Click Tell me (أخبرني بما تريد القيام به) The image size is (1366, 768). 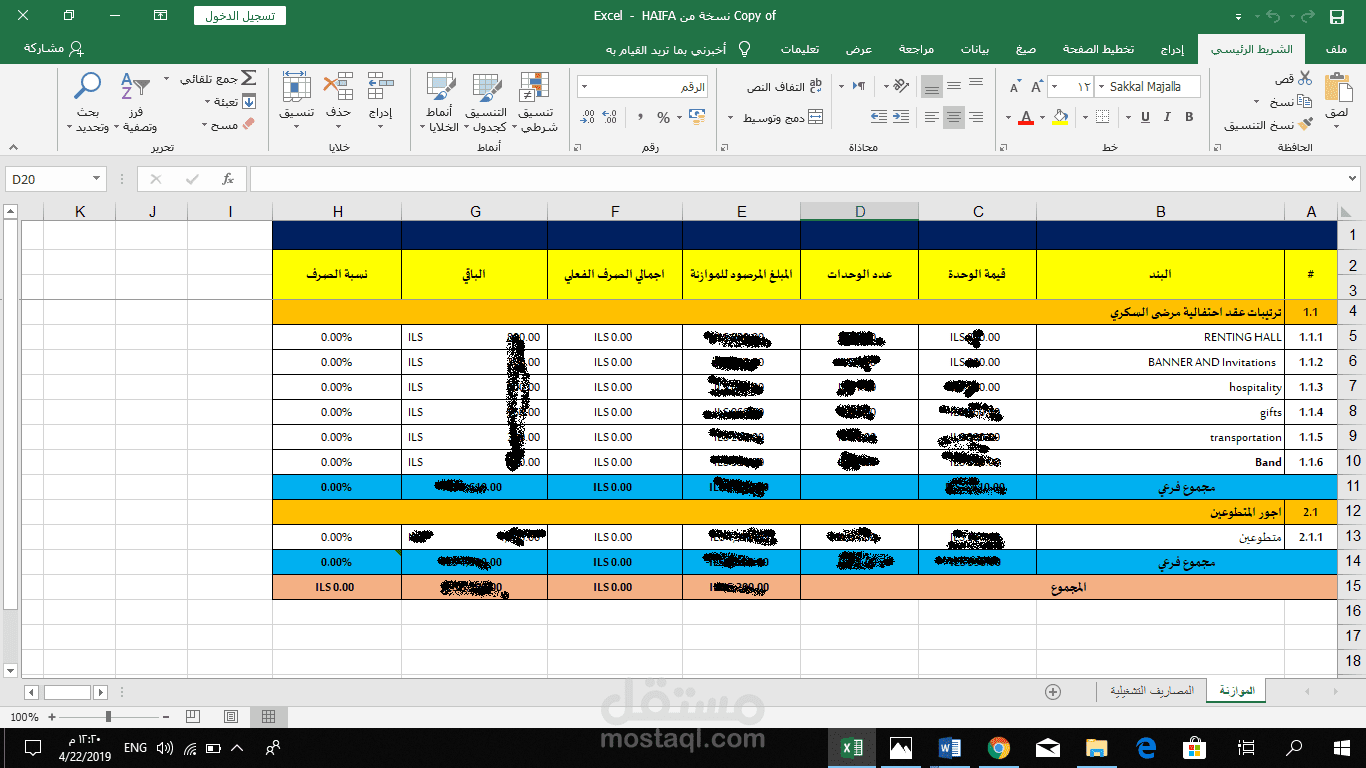(x=680, y=49)
